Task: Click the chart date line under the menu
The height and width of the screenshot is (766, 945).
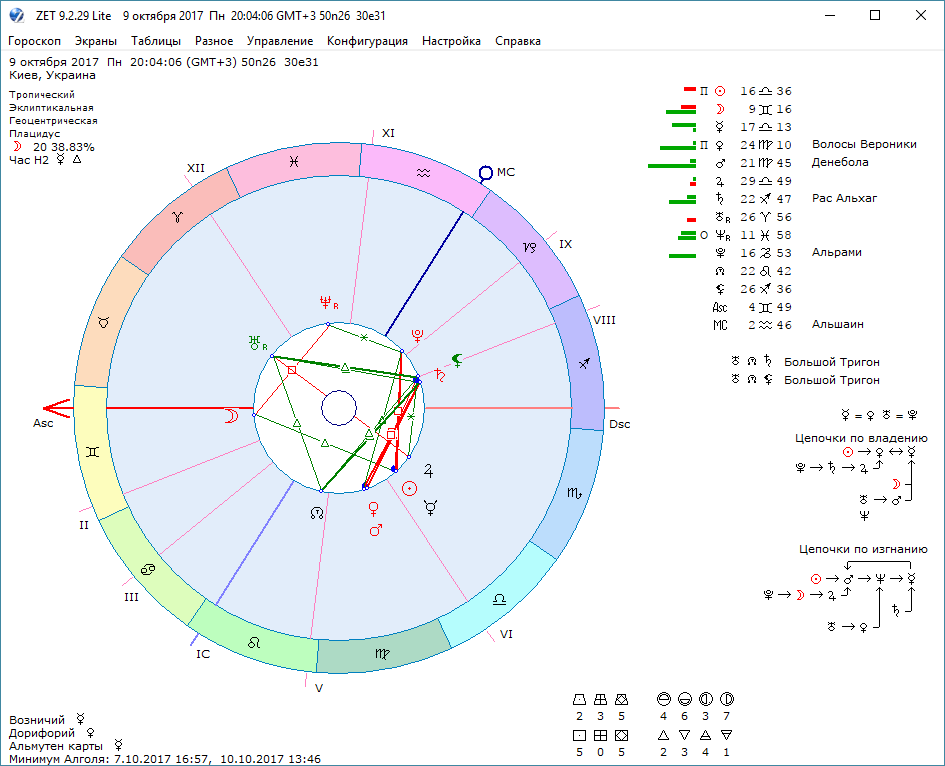Action: [164, 62]
